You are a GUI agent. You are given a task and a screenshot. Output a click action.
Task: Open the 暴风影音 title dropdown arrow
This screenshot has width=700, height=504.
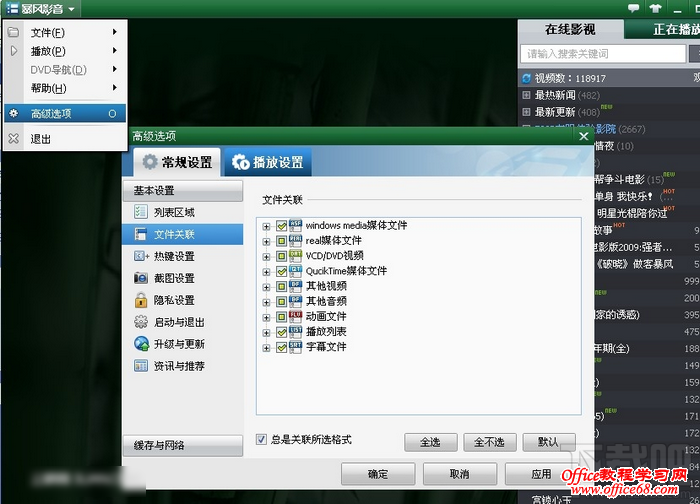pos(71,9)
